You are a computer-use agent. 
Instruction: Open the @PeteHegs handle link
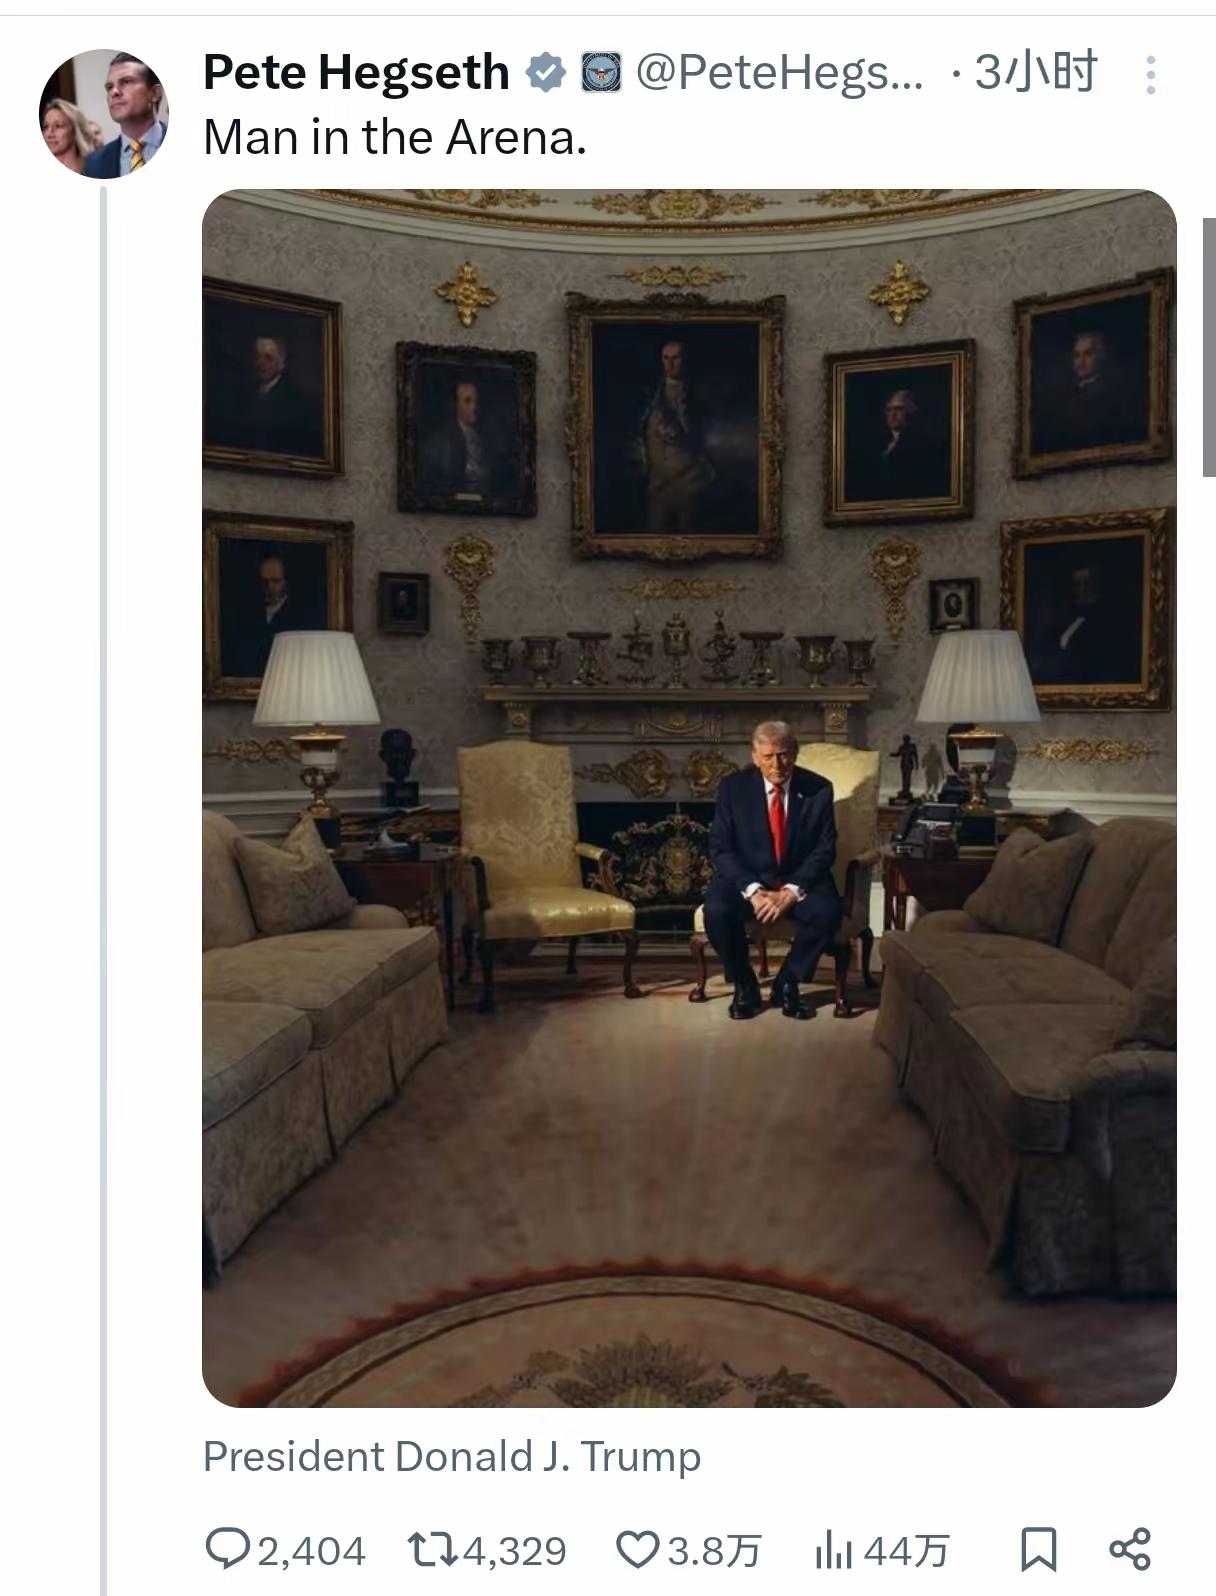[780, 73]
